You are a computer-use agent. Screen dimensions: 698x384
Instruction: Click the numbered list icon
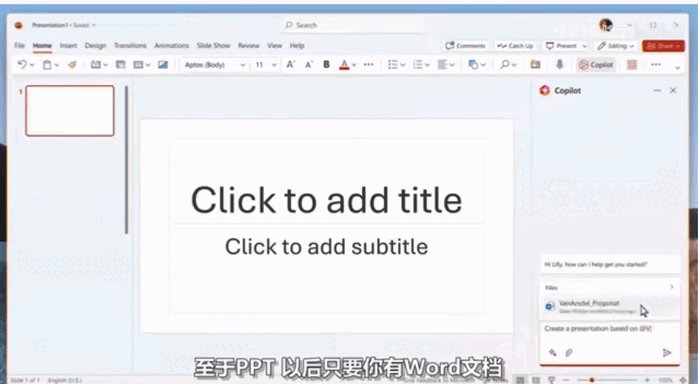[x=418, y=65]
